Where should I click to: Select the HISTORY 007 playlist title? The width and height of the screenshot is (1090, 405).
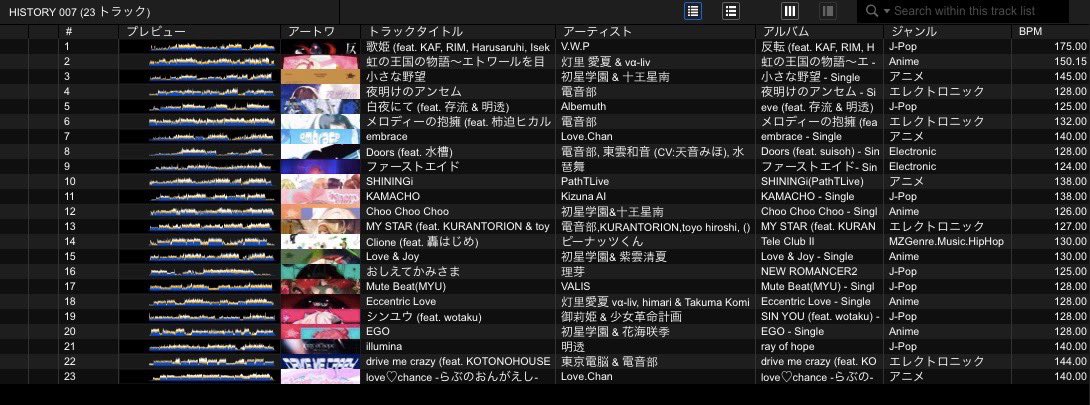(79, 12)
